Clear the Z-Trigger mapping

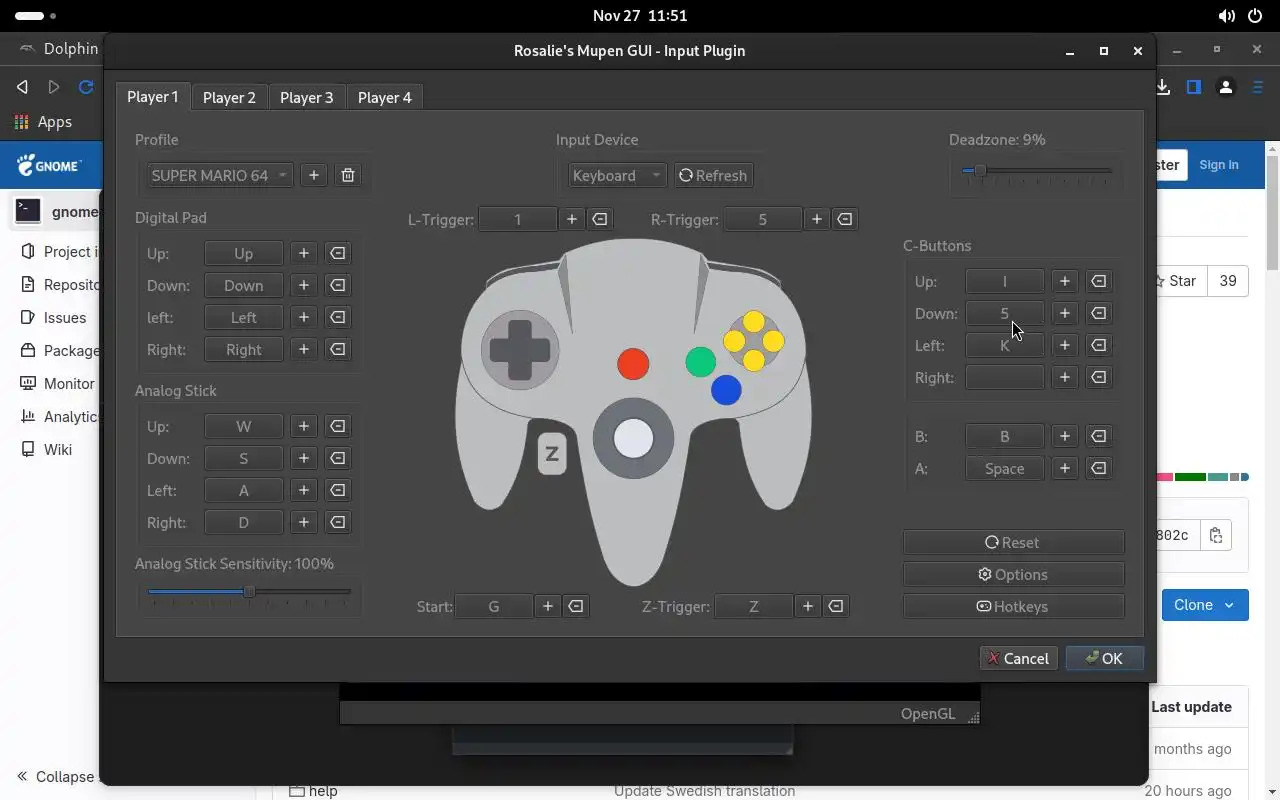coord(836,606)
